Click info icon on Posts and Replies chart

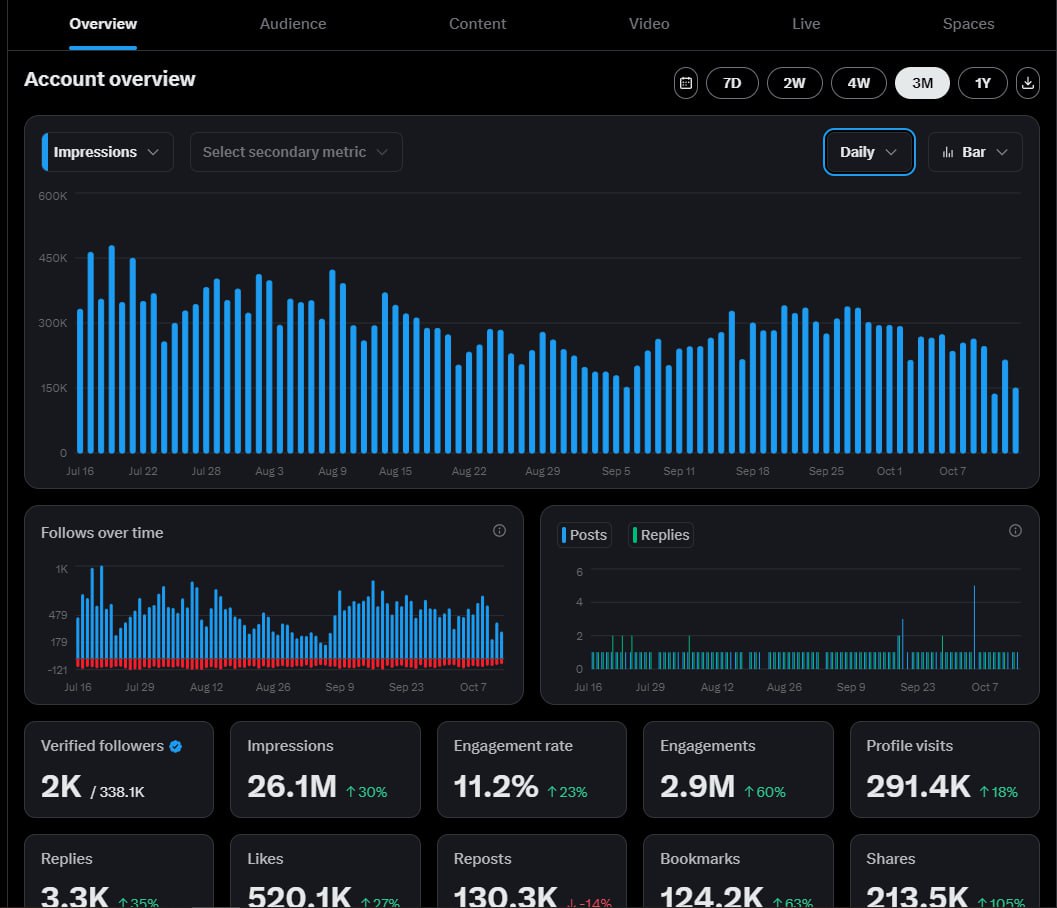click(x=1015, y=531)
